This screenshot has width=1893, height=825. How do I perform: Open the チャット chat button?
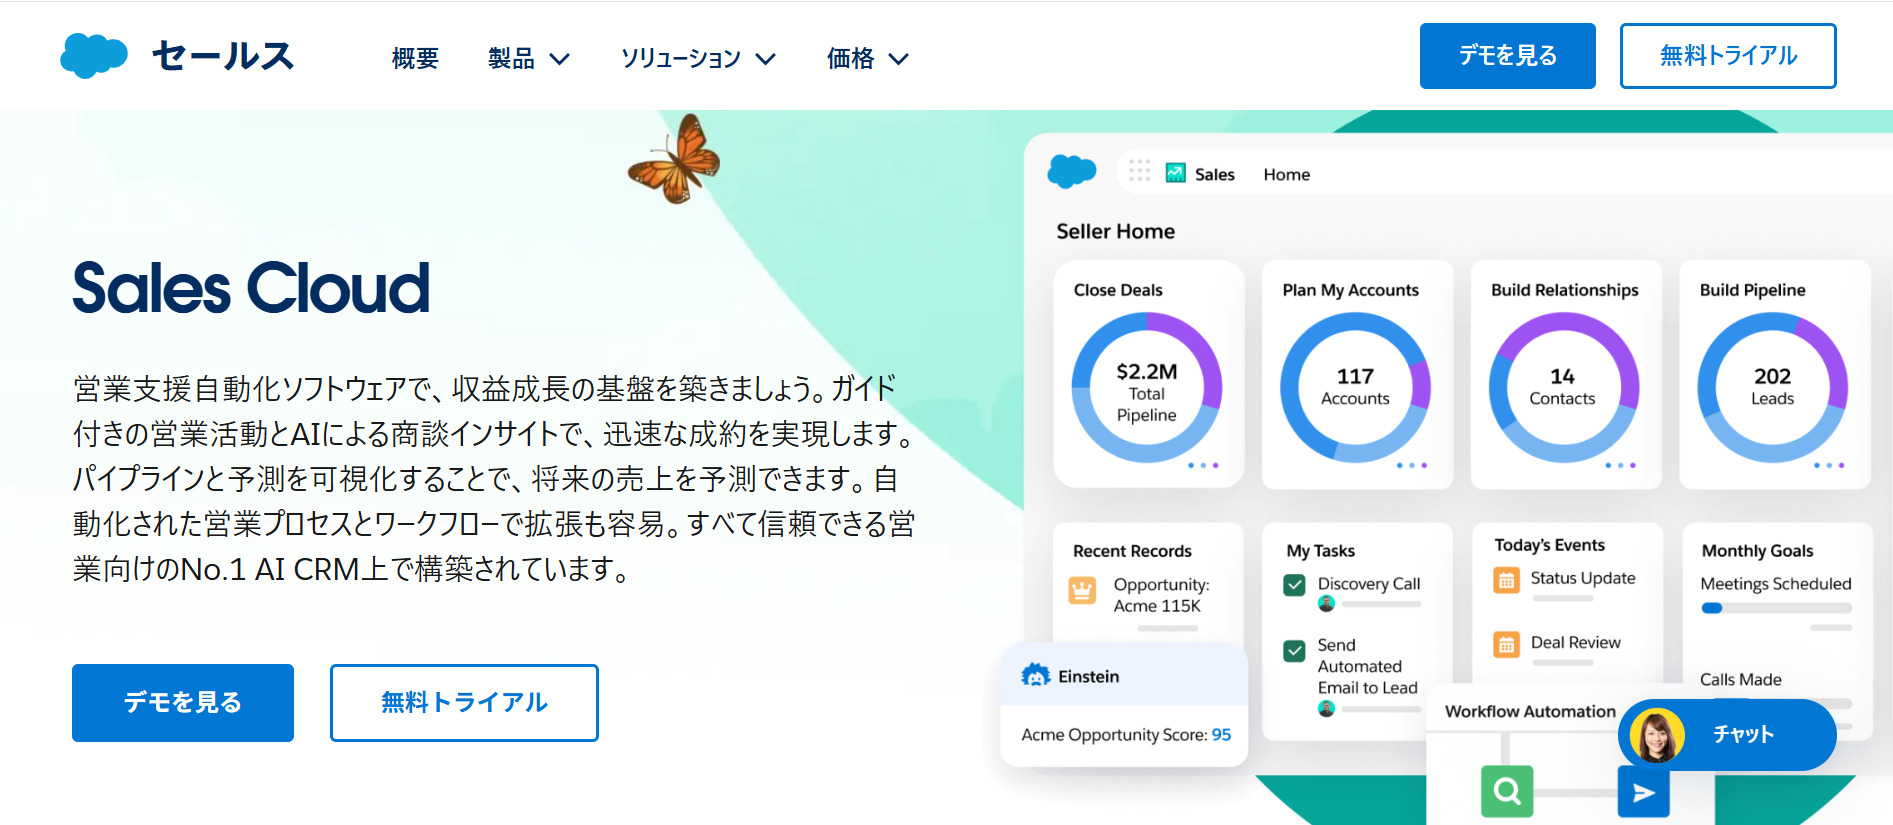pos(1727,735)
